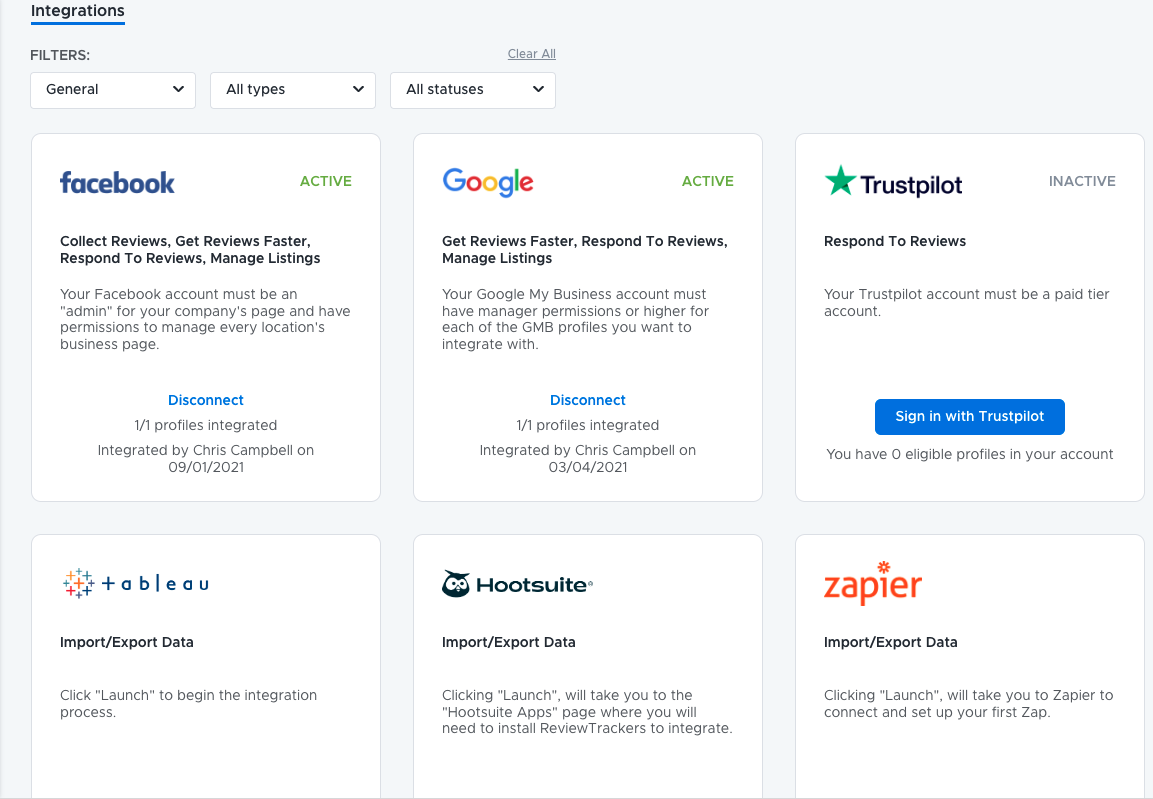1153x799 pixels.
Task: Click Tableau's 'Import/Export Data' heading
Action: (126, 642)
